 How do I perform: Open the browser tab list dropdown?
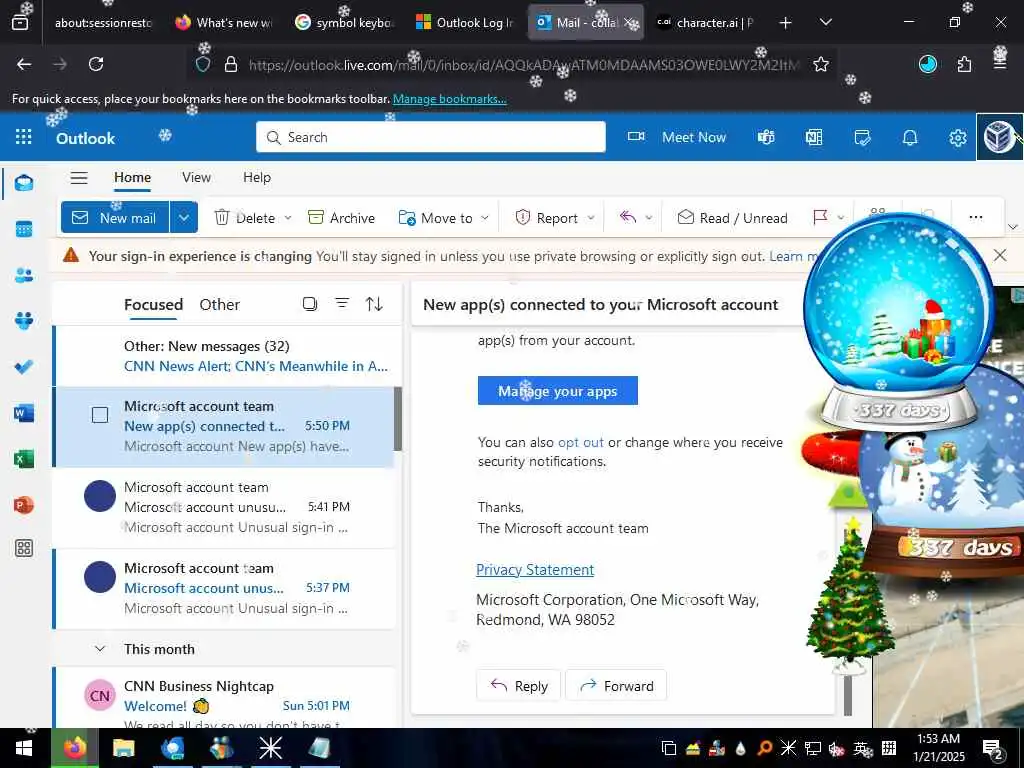825,22
